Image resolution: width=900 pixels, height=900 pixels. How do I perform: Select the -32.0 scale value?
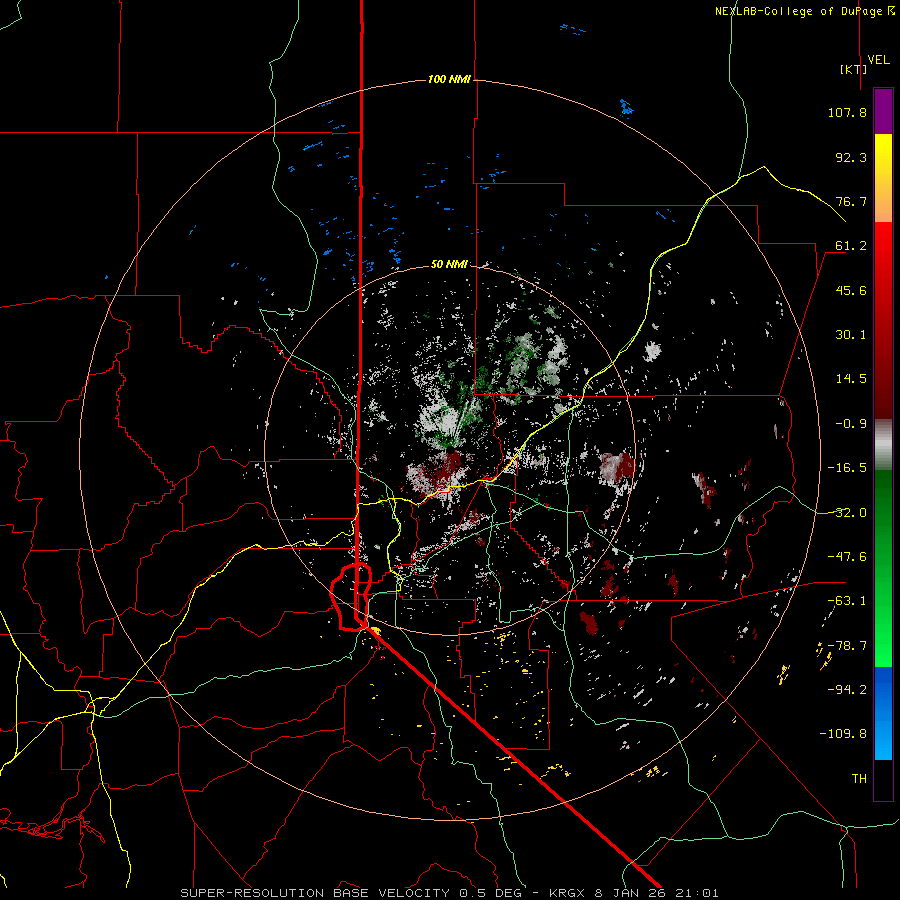(x=847, y=513)
